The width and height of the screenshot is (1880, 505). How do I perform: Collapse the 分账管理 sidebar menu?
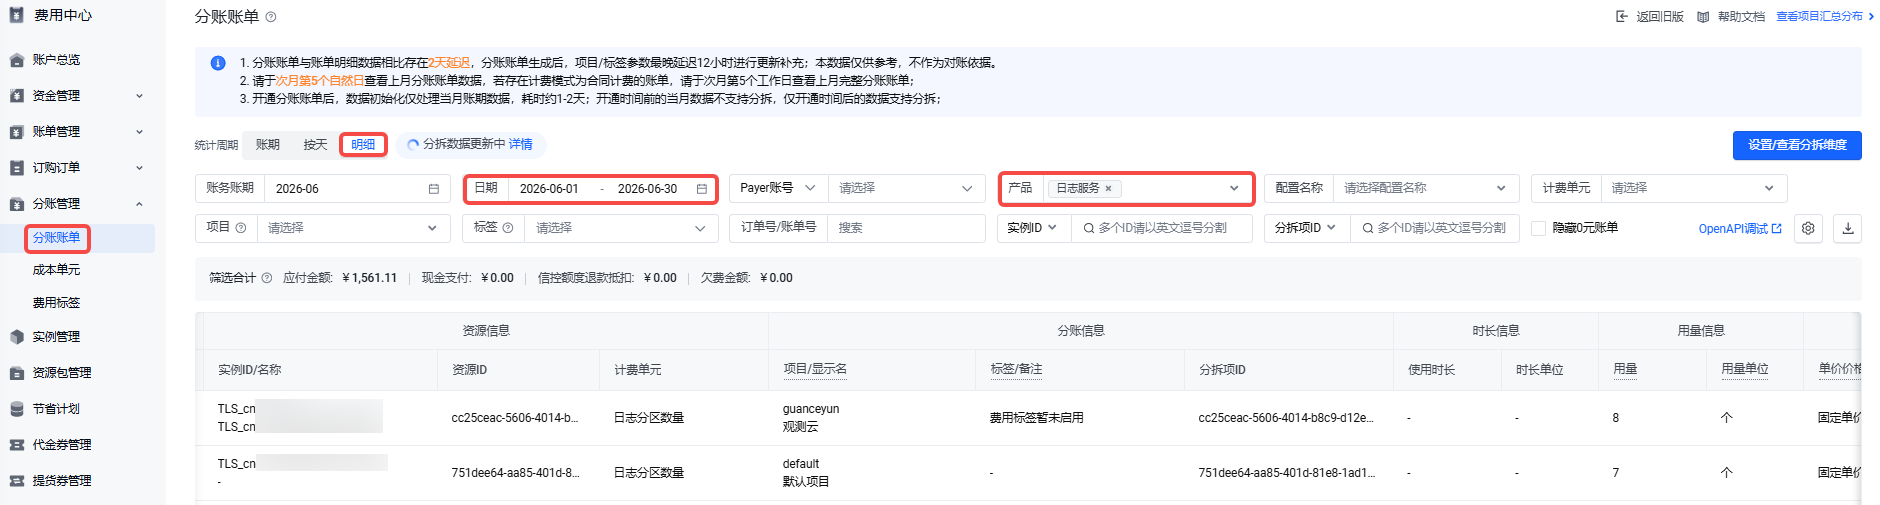(x=139, y=204)
